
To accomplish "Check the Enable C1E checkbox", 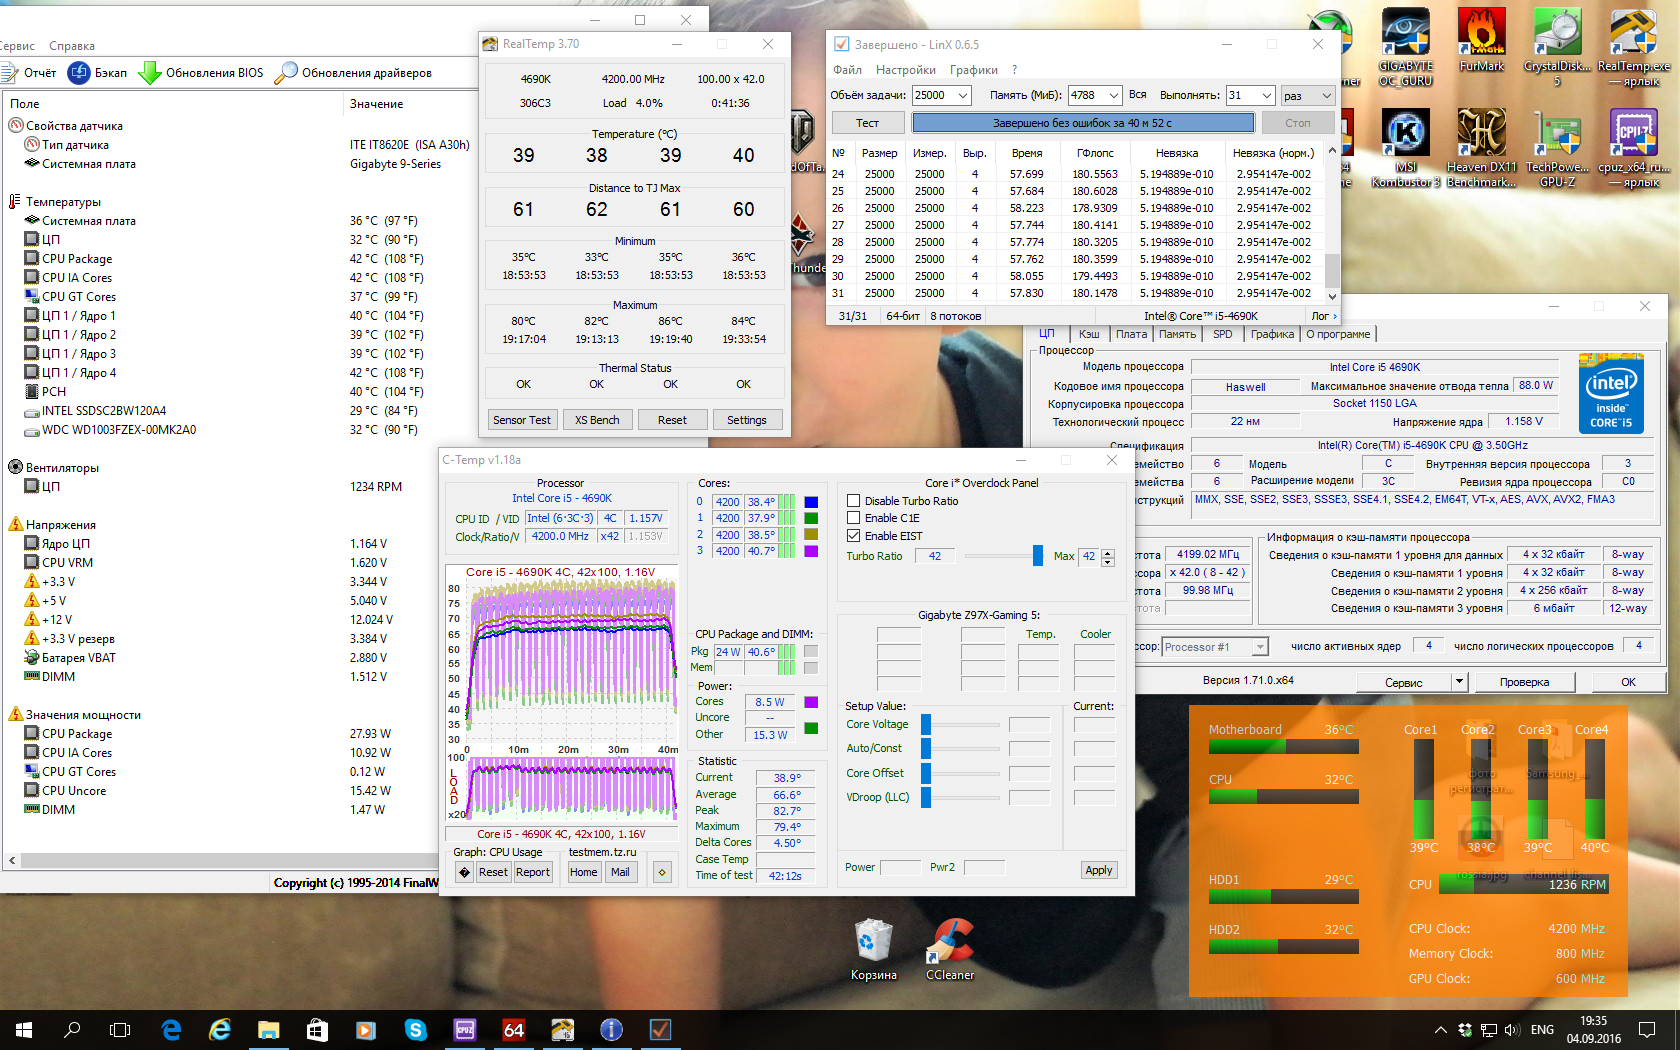I will [x=853, y=518].
